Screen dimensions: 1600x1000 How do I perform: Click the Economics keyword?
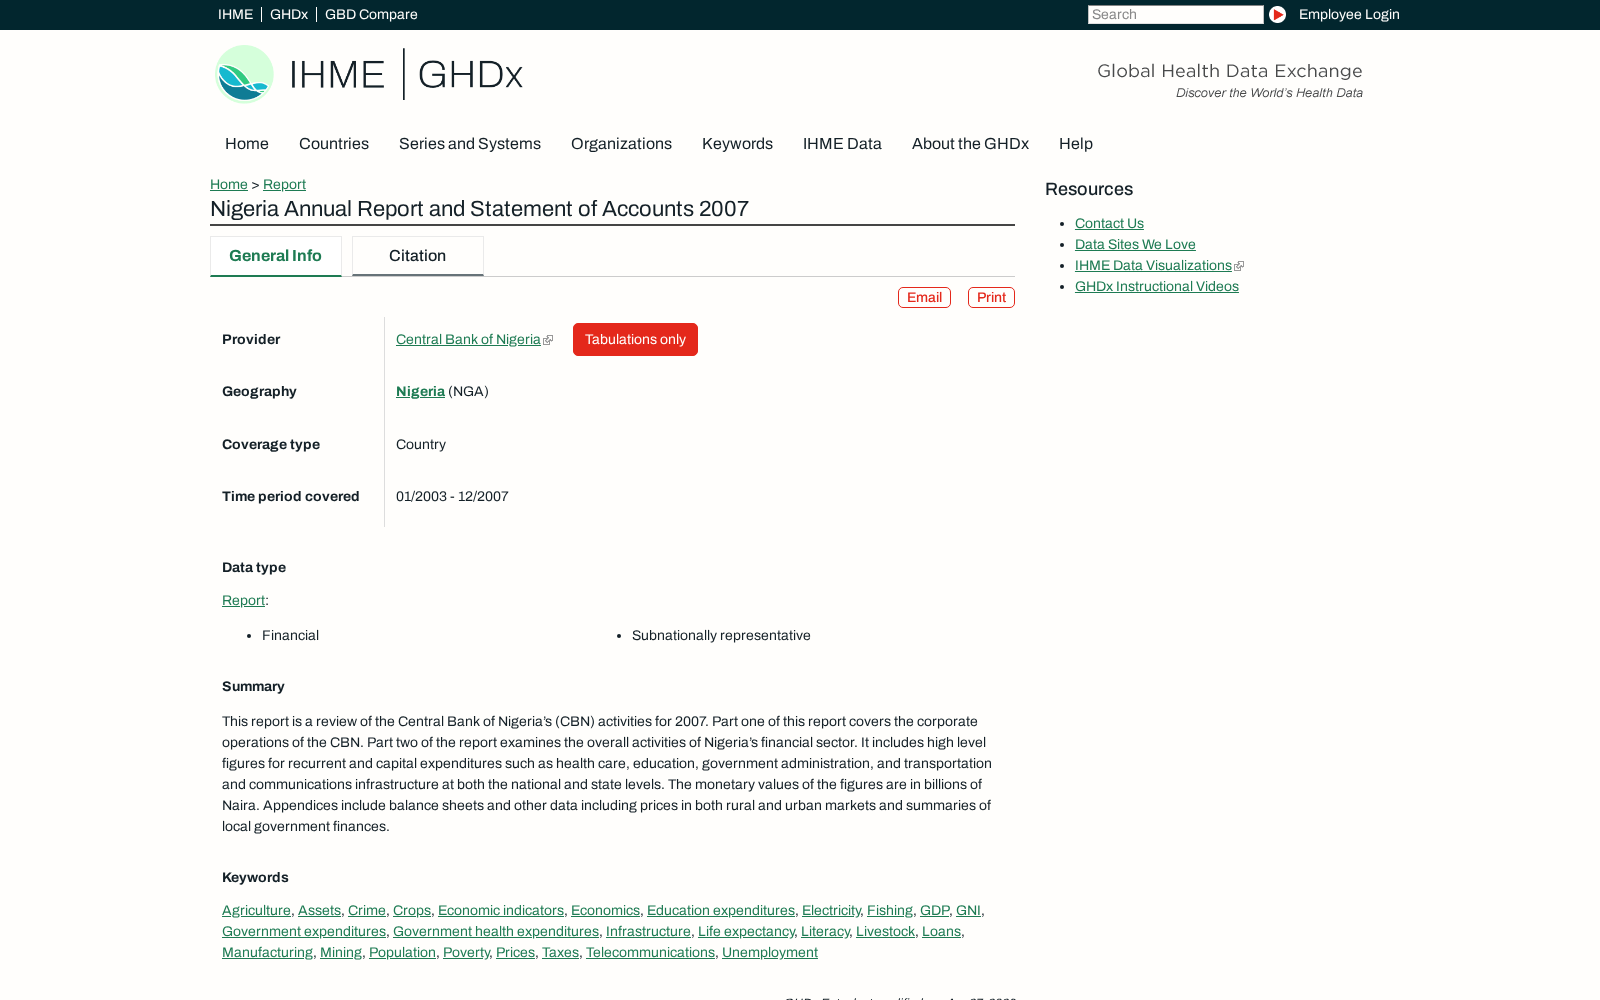[605, 911]
